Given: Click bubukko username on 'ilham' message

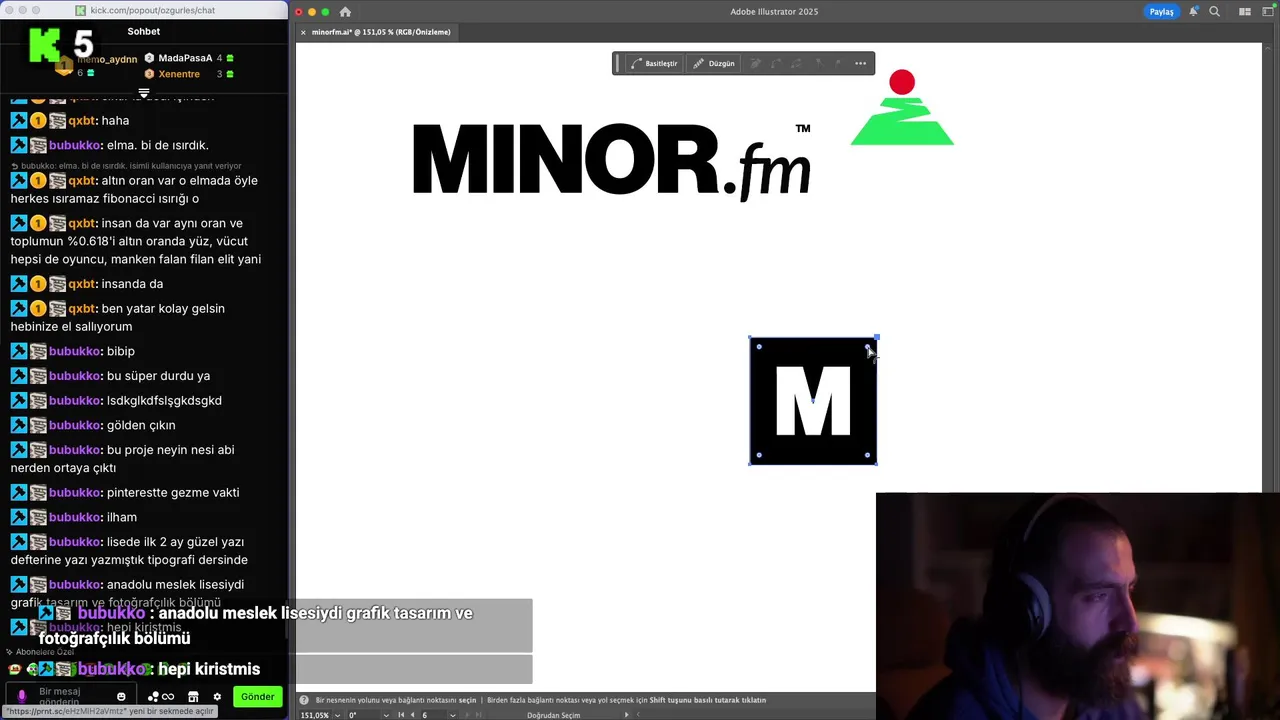Looking at the screenshot, I should [75, 517].
